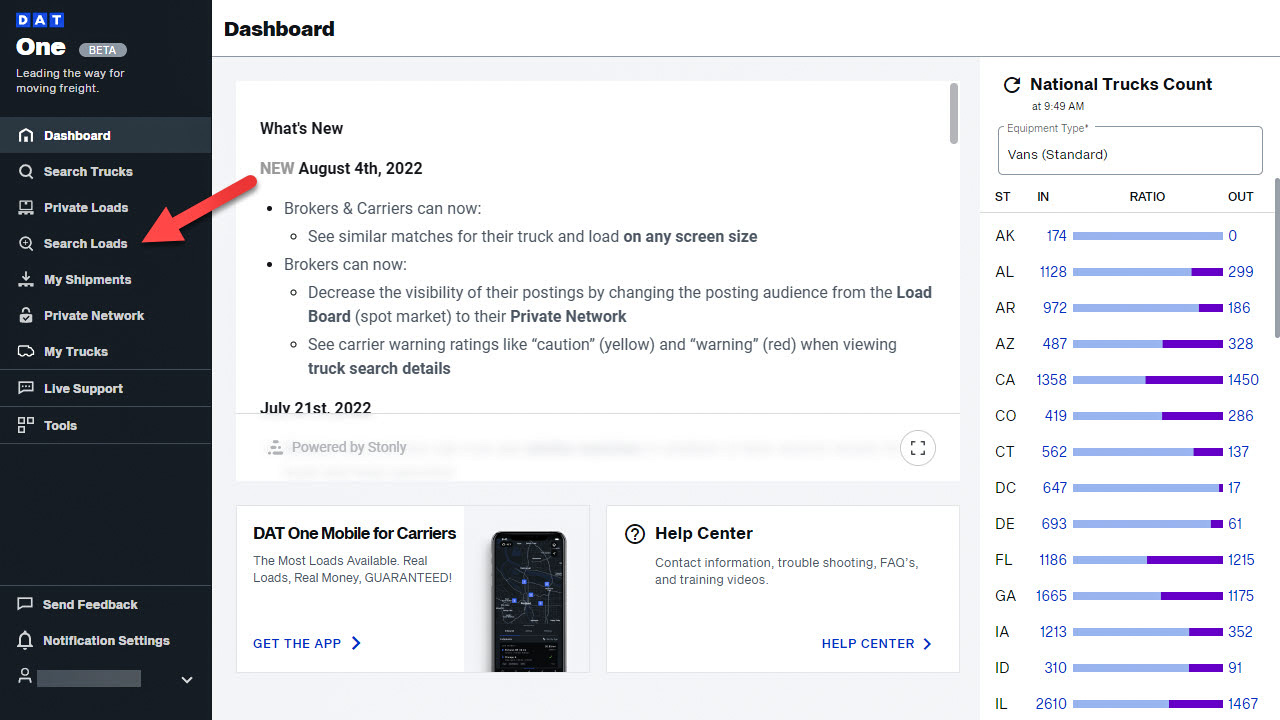Screen dimensions: 1280x720
Task: Click the Help Center question mark icon
Action: pyautogui.click(x=634, y=534)
